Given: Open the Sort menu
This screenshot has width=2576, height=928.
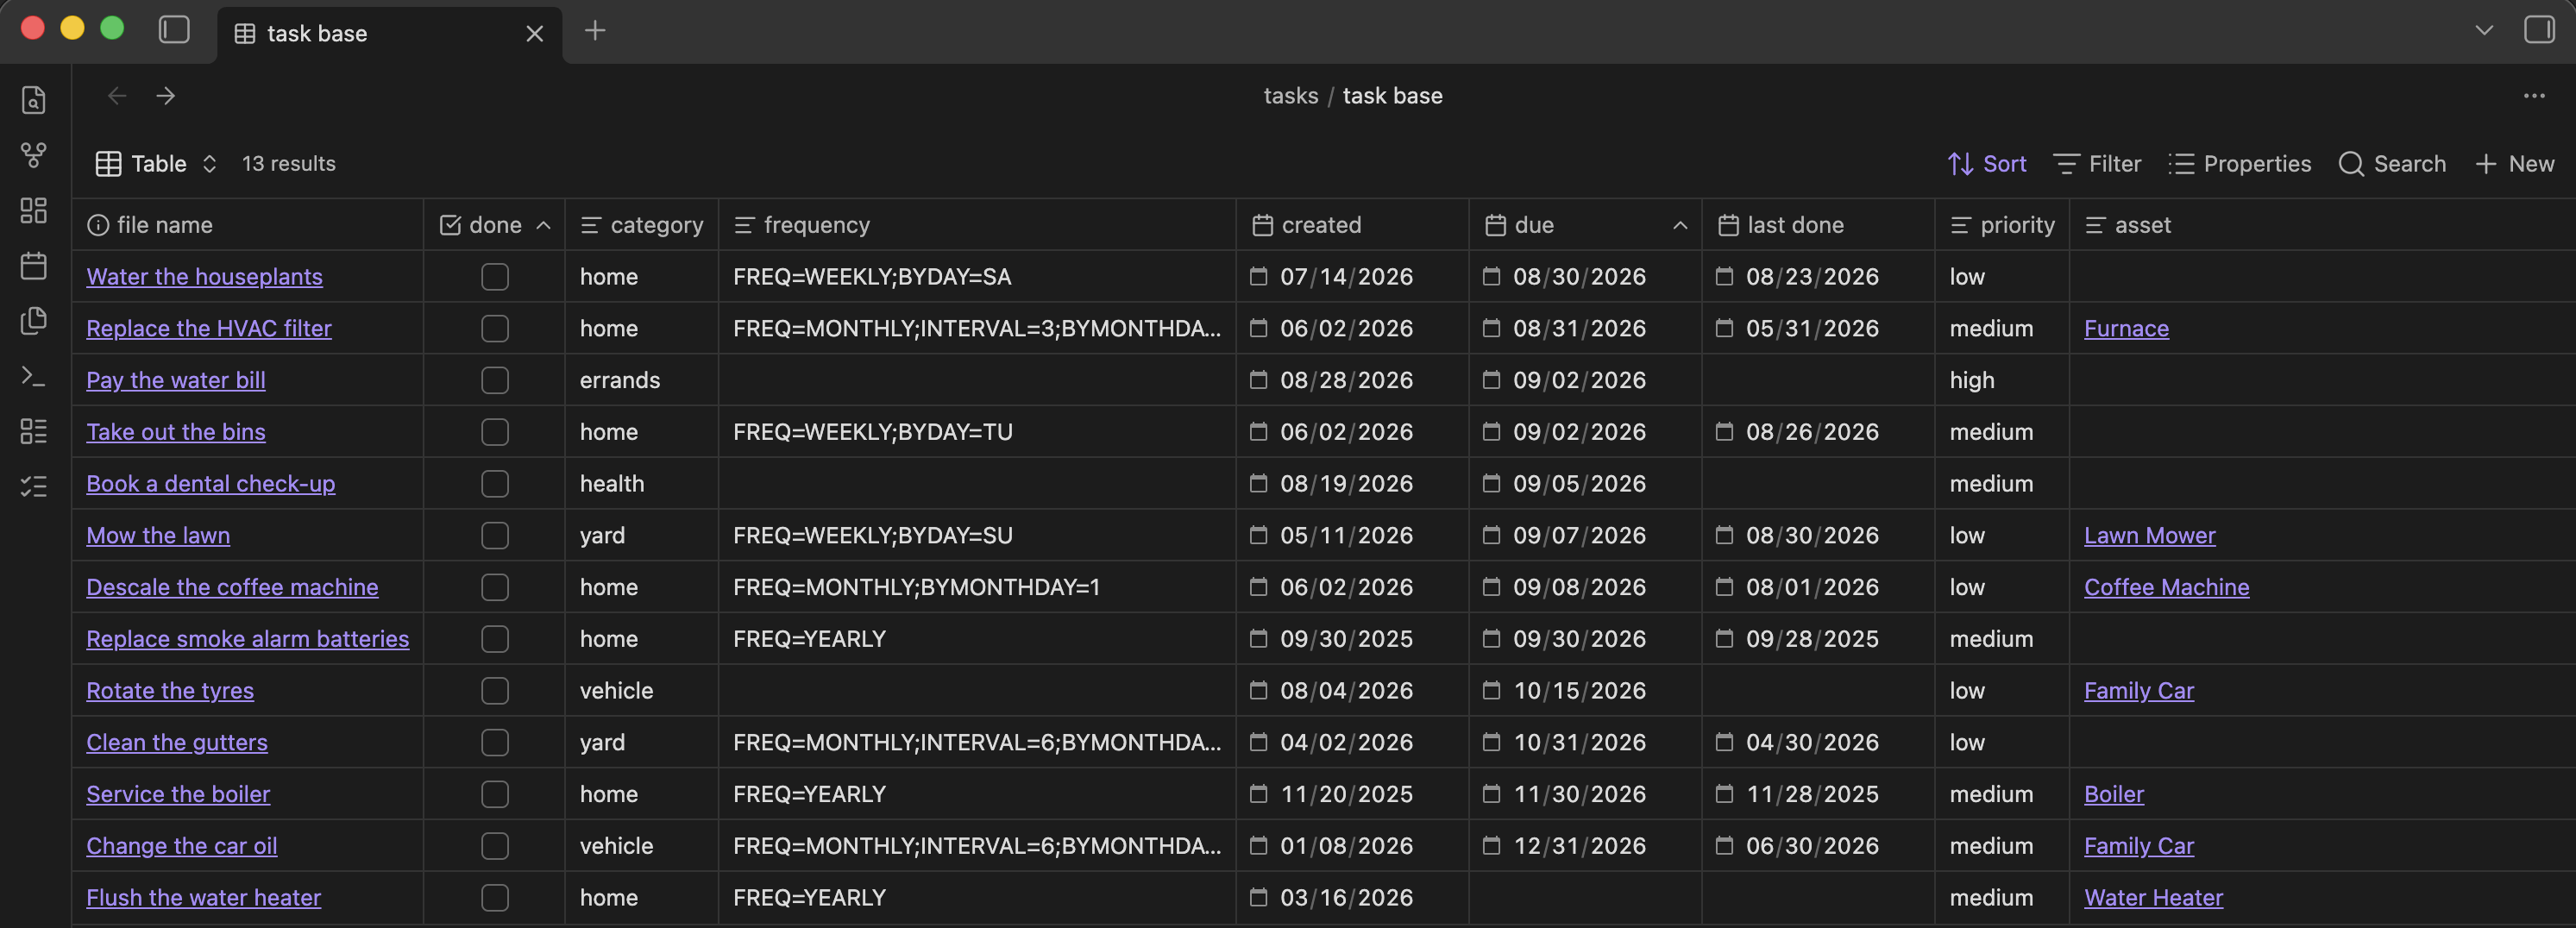Looking at the screenshot, I should pos(1987,164).
